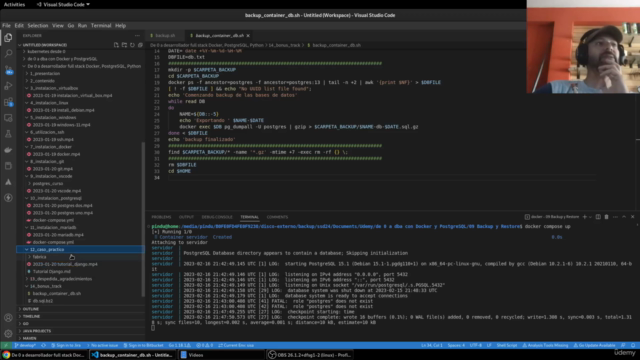Expand the TIMELINE section
Image resolution: width=640 pixels, height=360 pixels.
31,316
